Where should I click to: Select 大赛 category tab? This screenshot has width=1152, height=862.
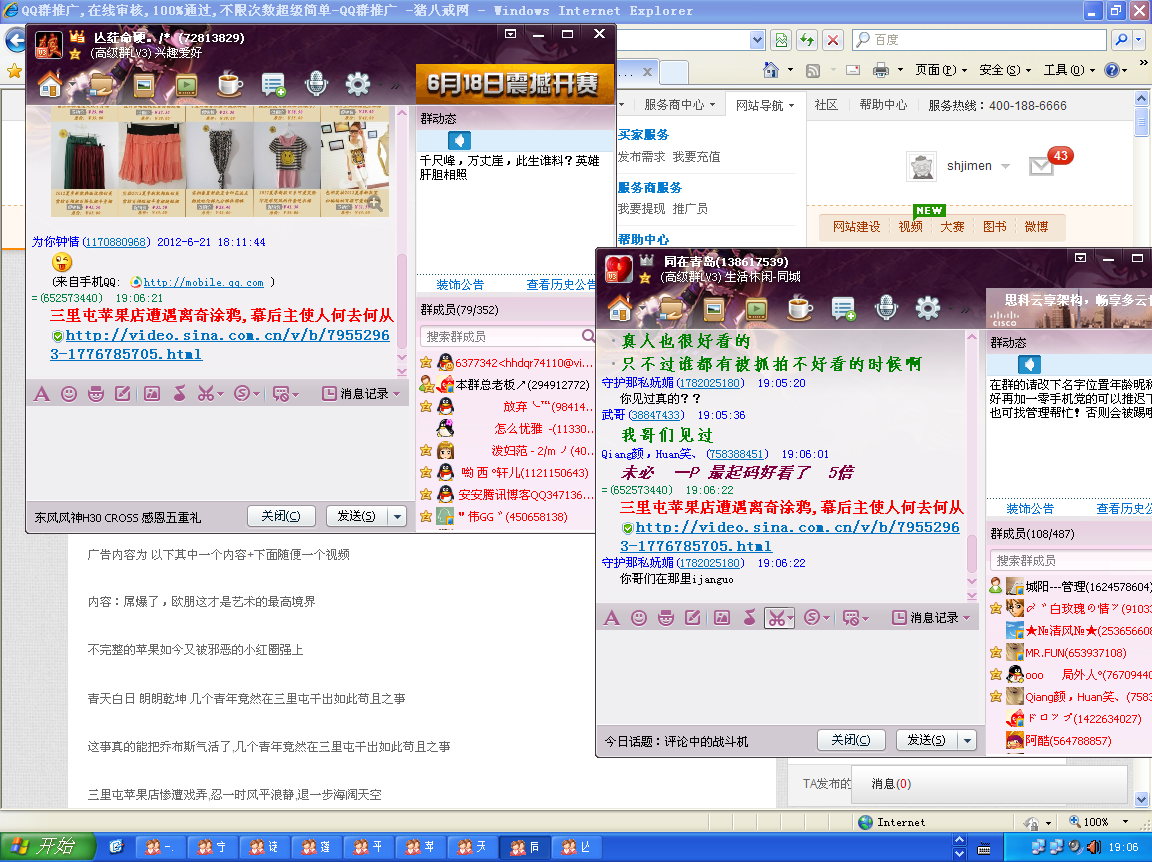(x=952, y=227)
